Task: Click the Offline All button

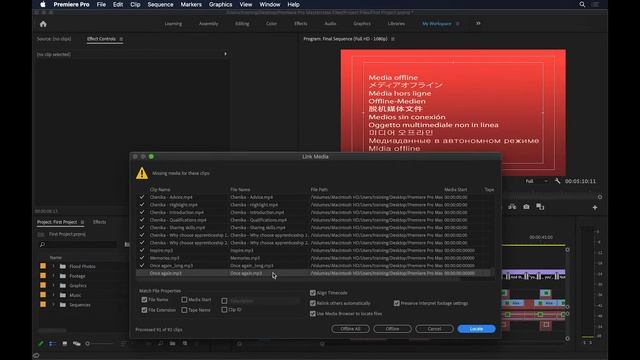Action: [x=350, y=329]
